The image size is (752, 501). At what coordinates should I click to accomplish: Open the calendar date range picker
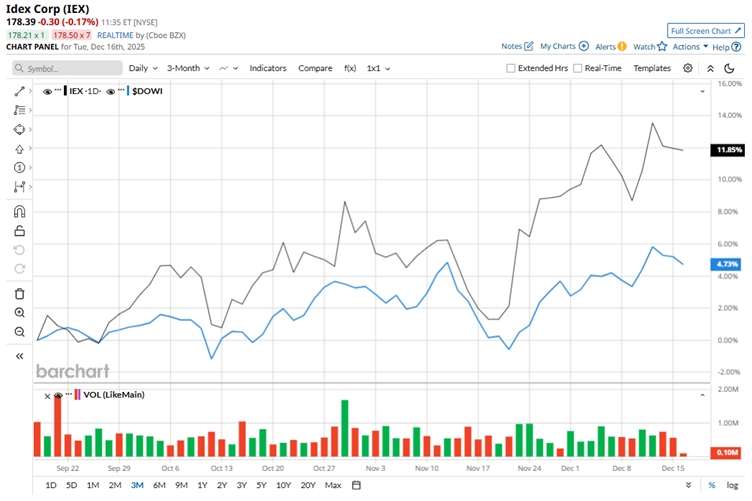(x=356, y=485)
